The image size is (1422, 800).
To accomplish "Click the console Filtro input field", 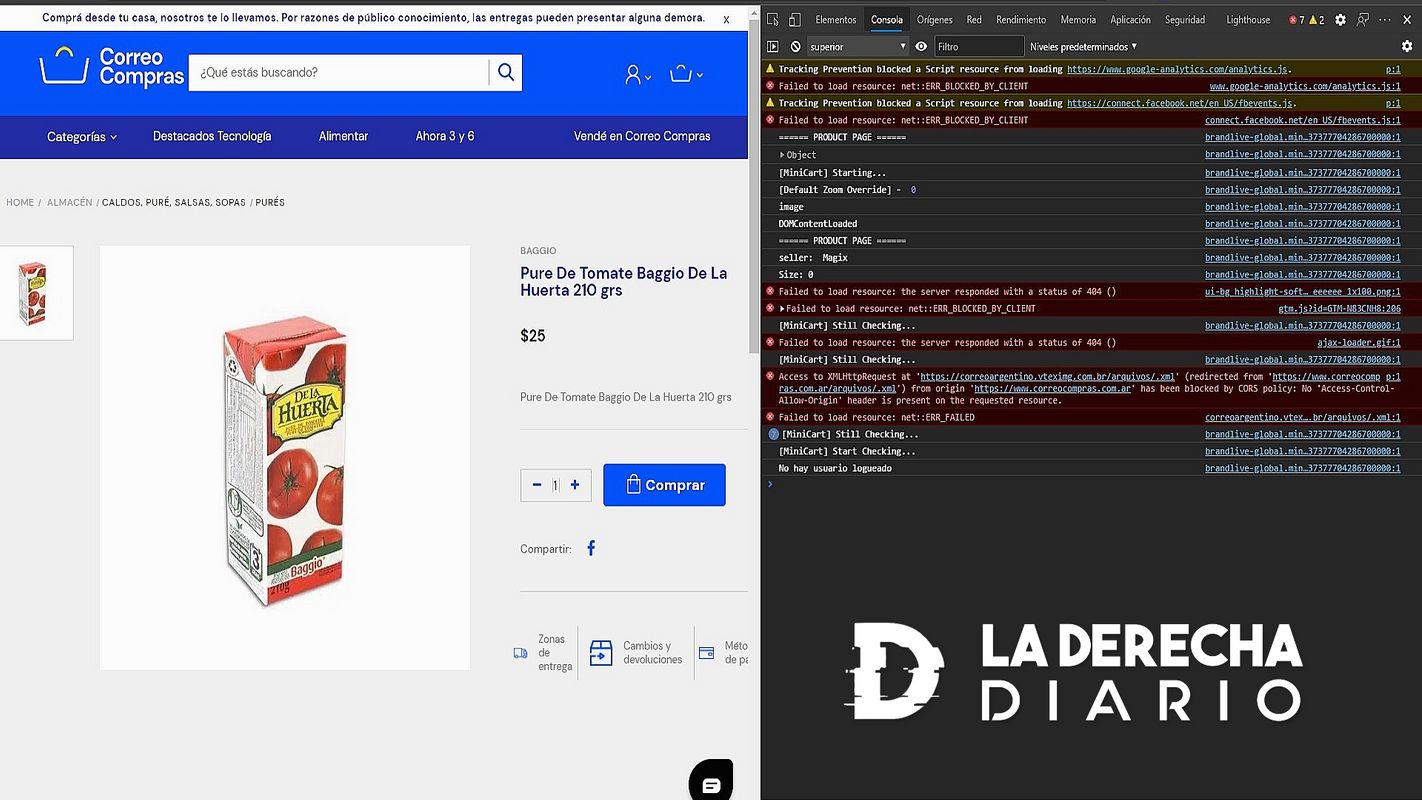I will pos(979,46).
